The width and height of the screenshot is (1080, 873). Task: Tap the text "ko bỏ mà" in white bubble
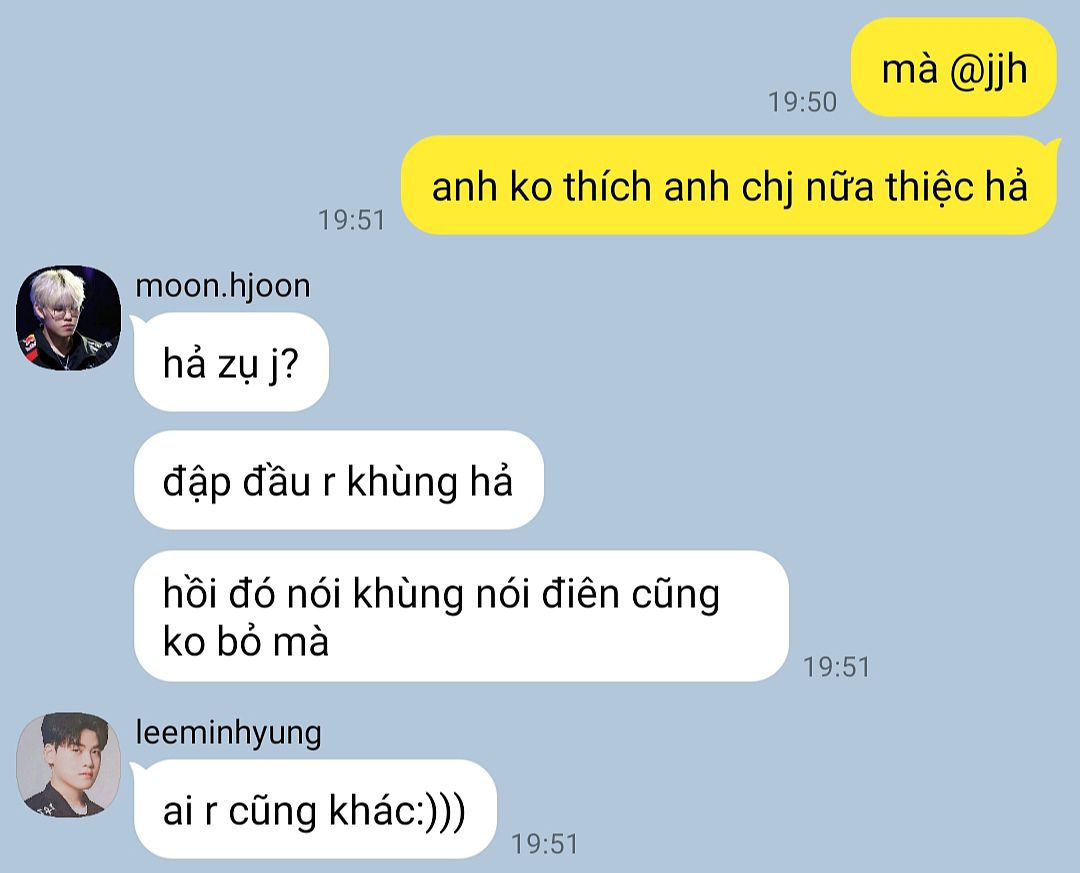click(246, 641)
